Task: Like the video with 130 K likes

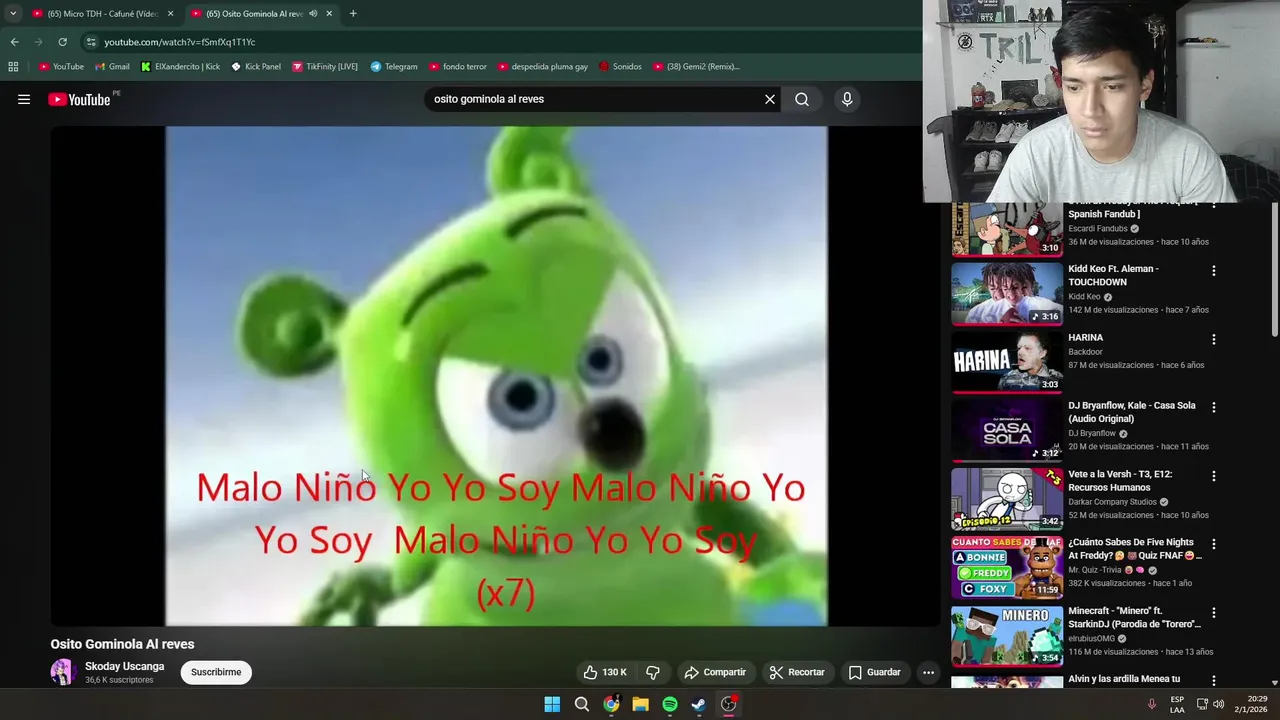Action: (x=605, y=672)
